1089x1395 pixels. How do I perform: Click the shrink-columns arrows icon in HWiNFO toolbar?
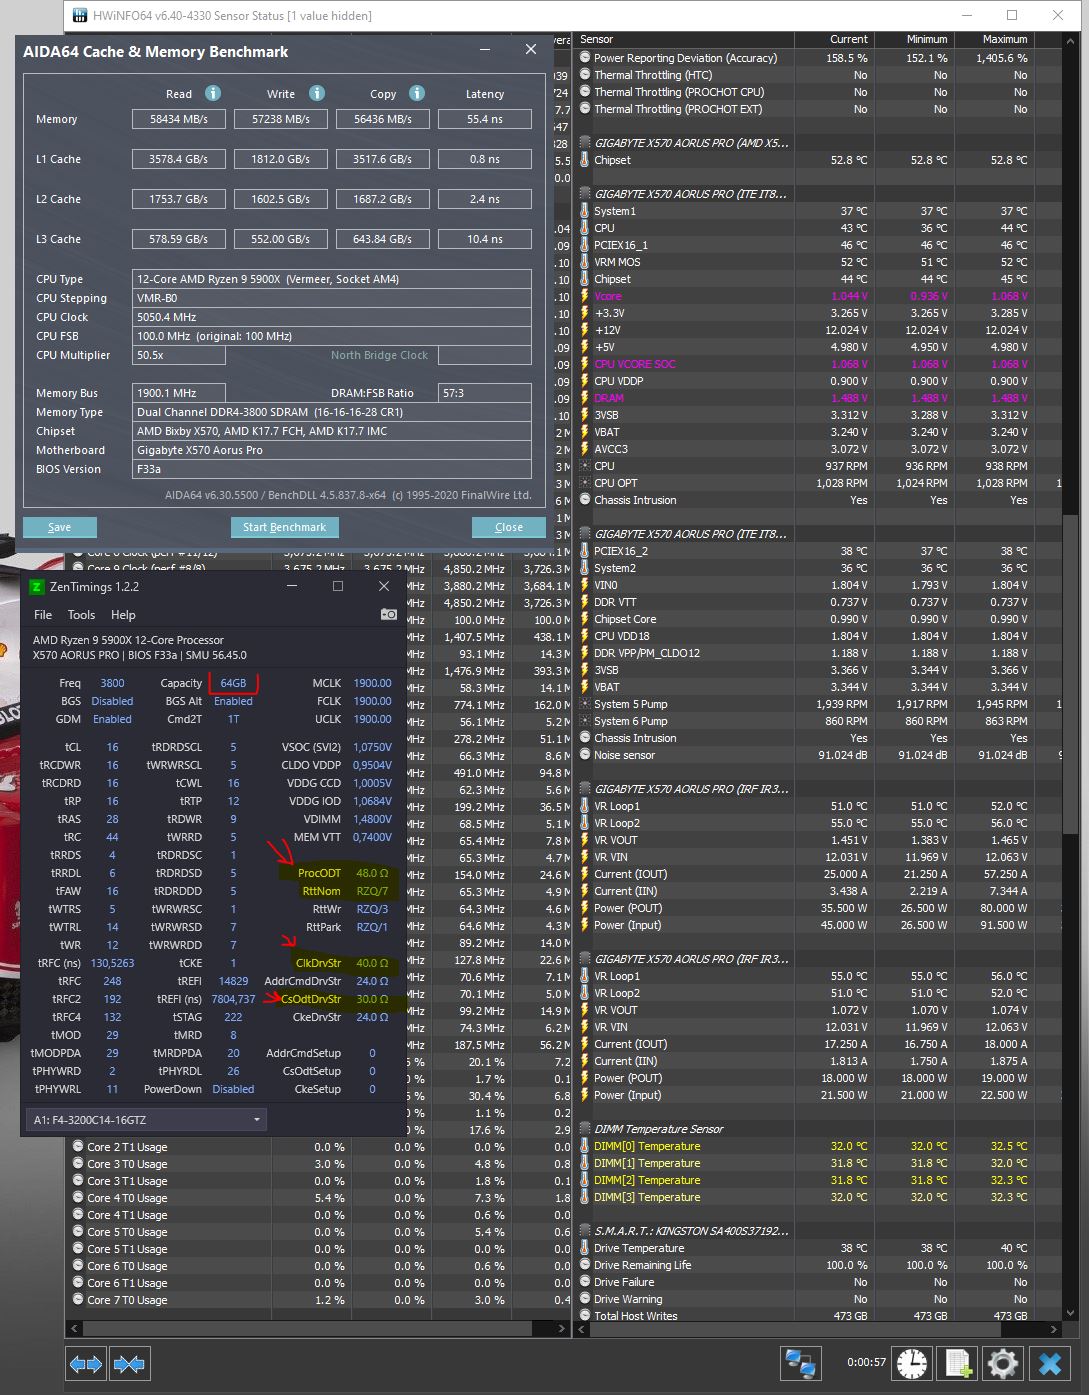point(129,1363)
